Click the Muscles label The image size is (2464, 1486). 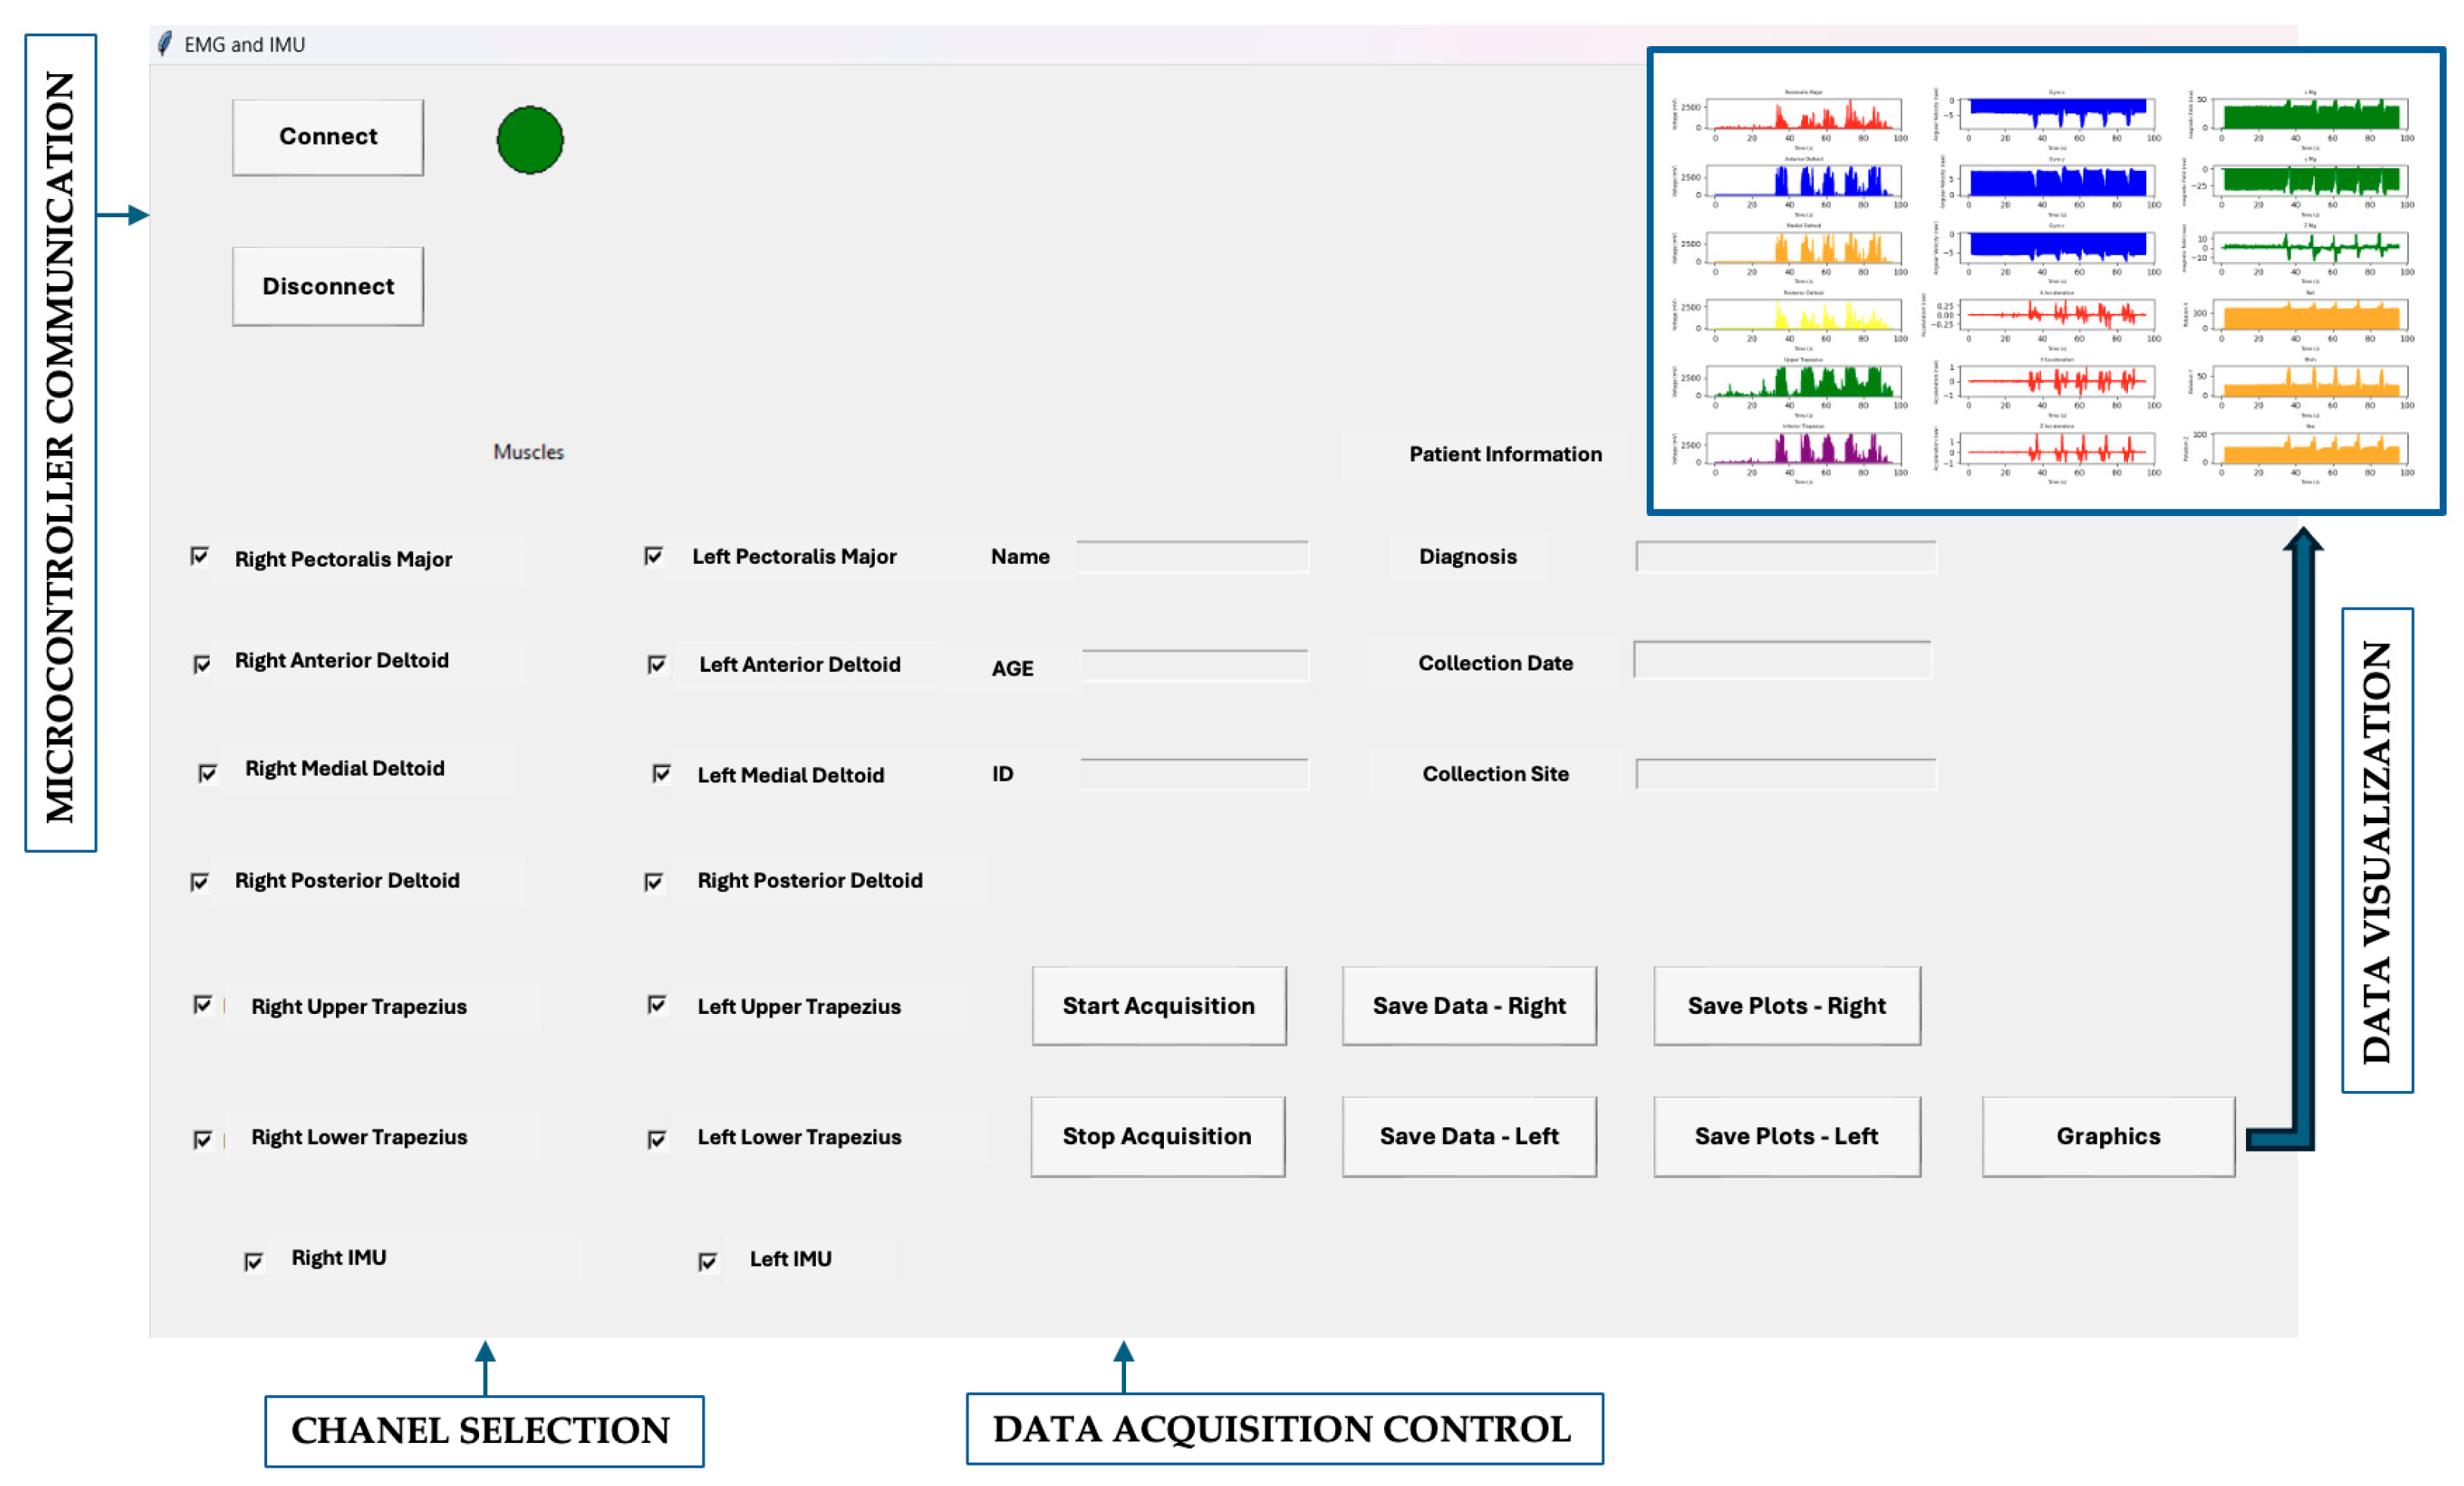529,452
